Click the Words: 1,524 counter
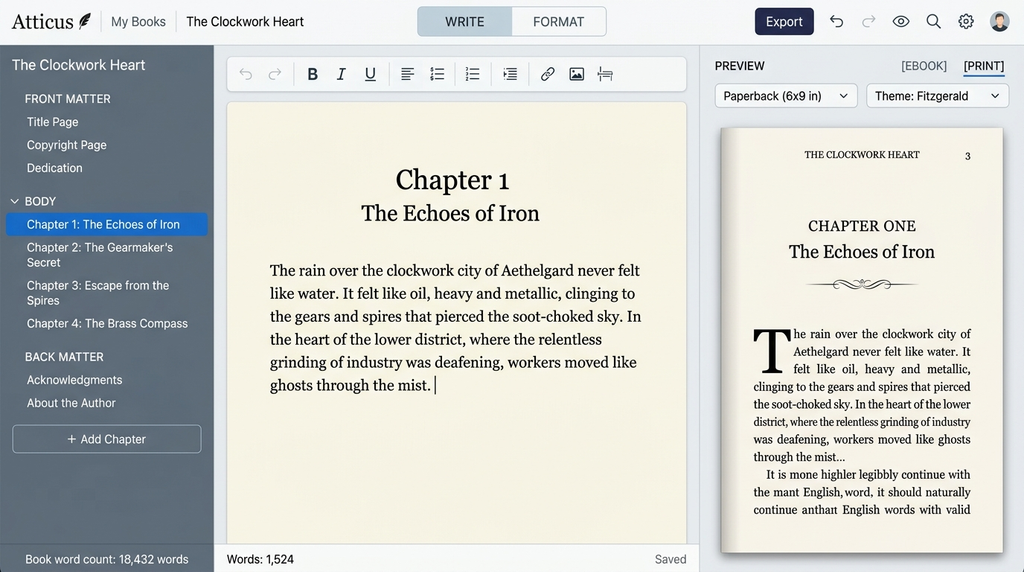The image size is (1024, 572). [x=260, y=560]
